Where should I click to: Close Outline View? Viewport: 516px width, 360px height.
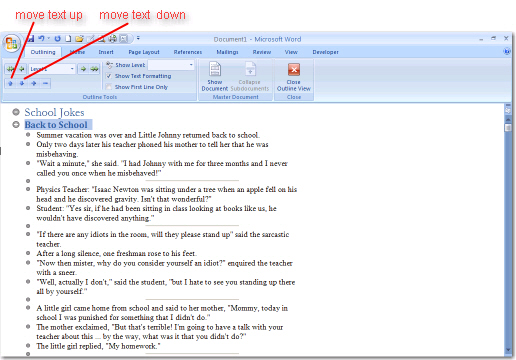(294, 76)
